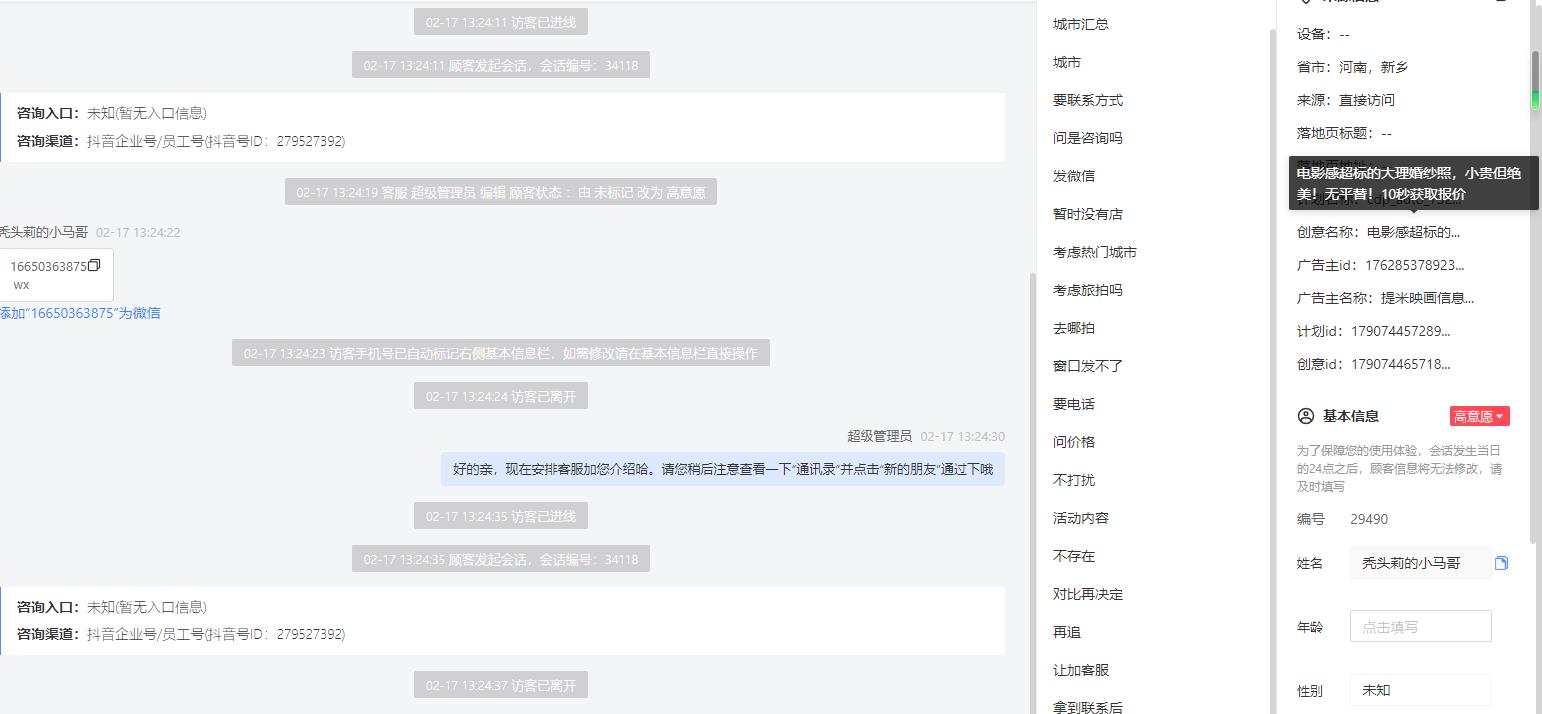Click the right info panel scrollbar thumb
The height and width of the screenshot is (714, 1542).
(1535, 80)
